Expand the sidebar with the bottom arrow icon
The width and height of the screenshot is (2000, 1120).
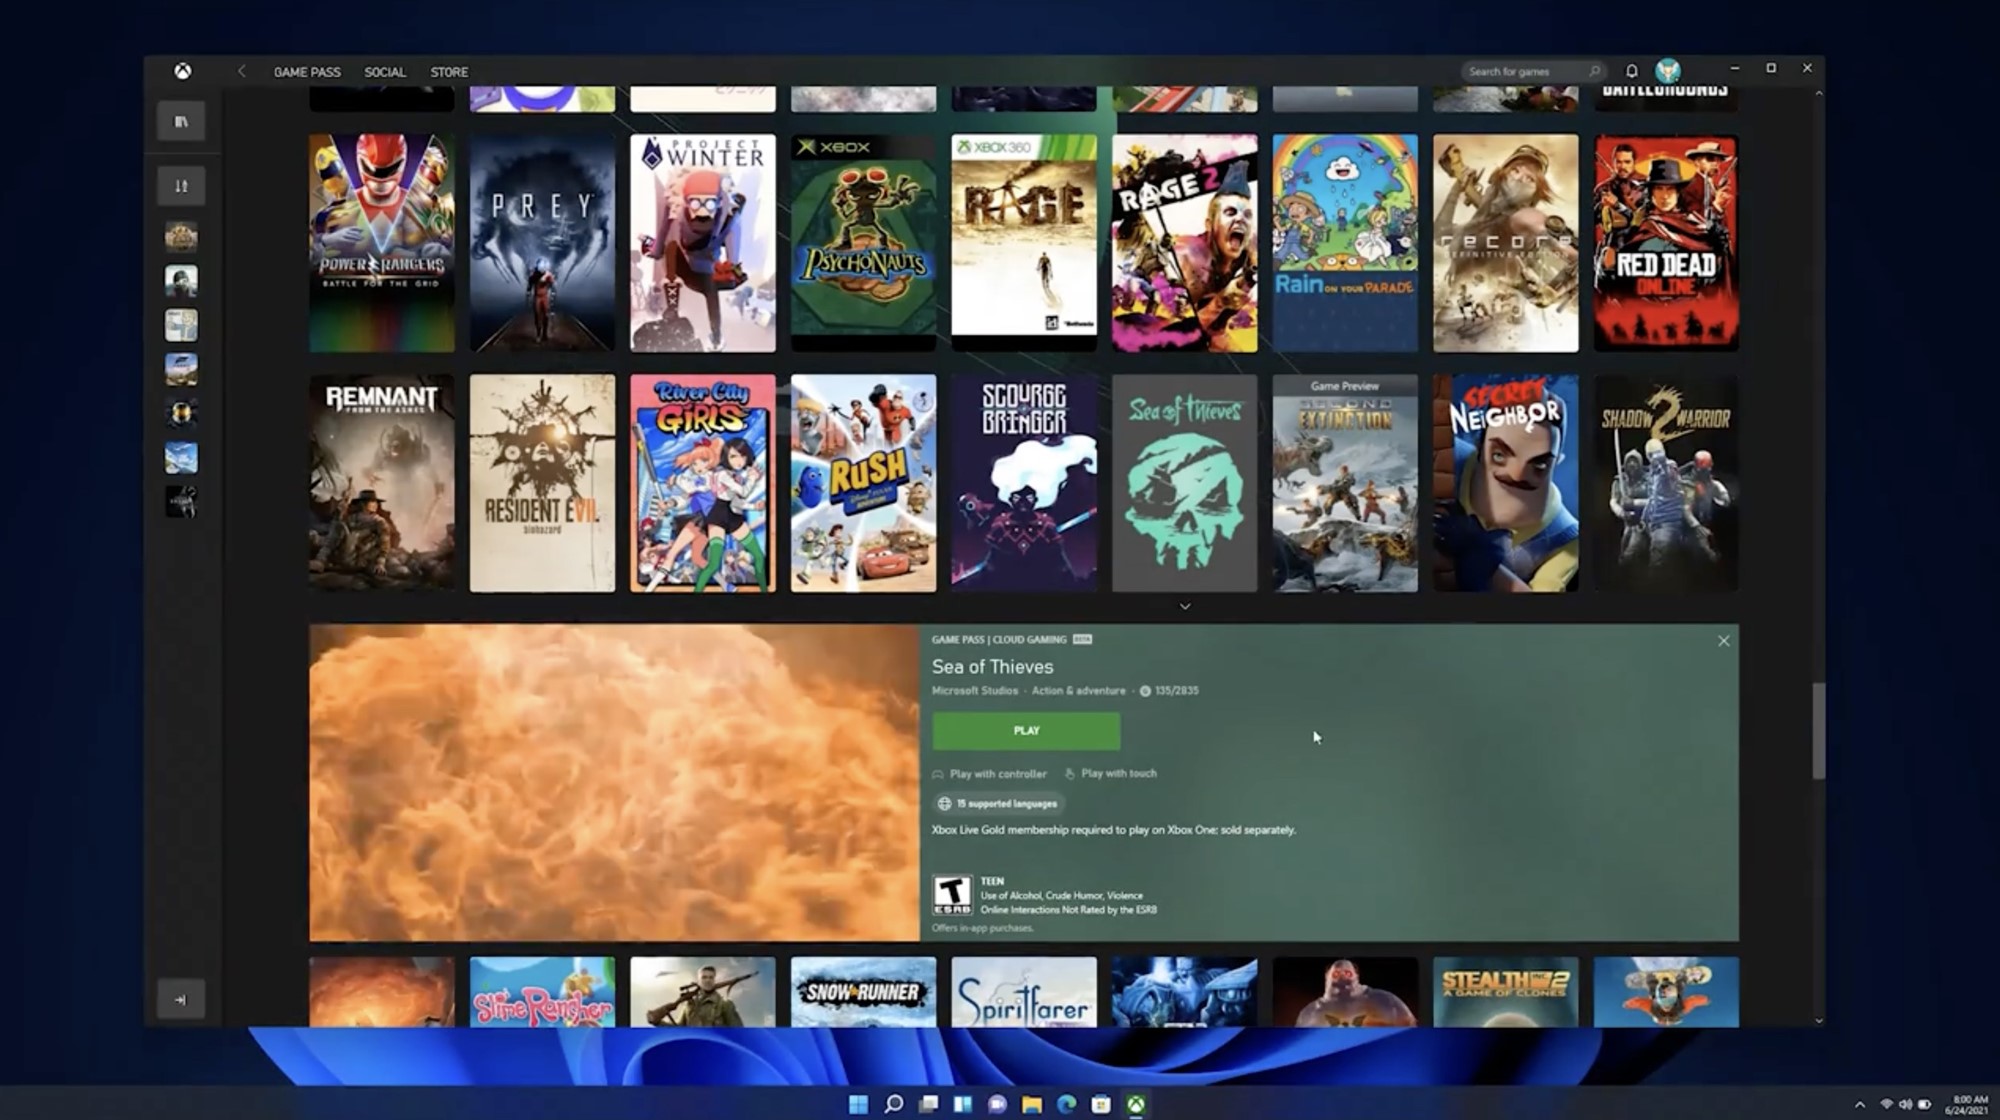pyautogui.click(x=181, y=999)
